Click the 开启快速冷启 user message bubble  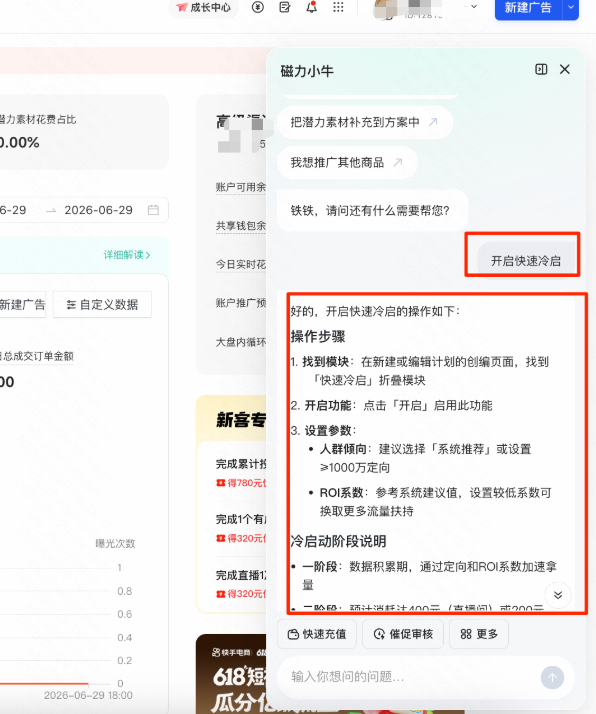pos(526,260)
